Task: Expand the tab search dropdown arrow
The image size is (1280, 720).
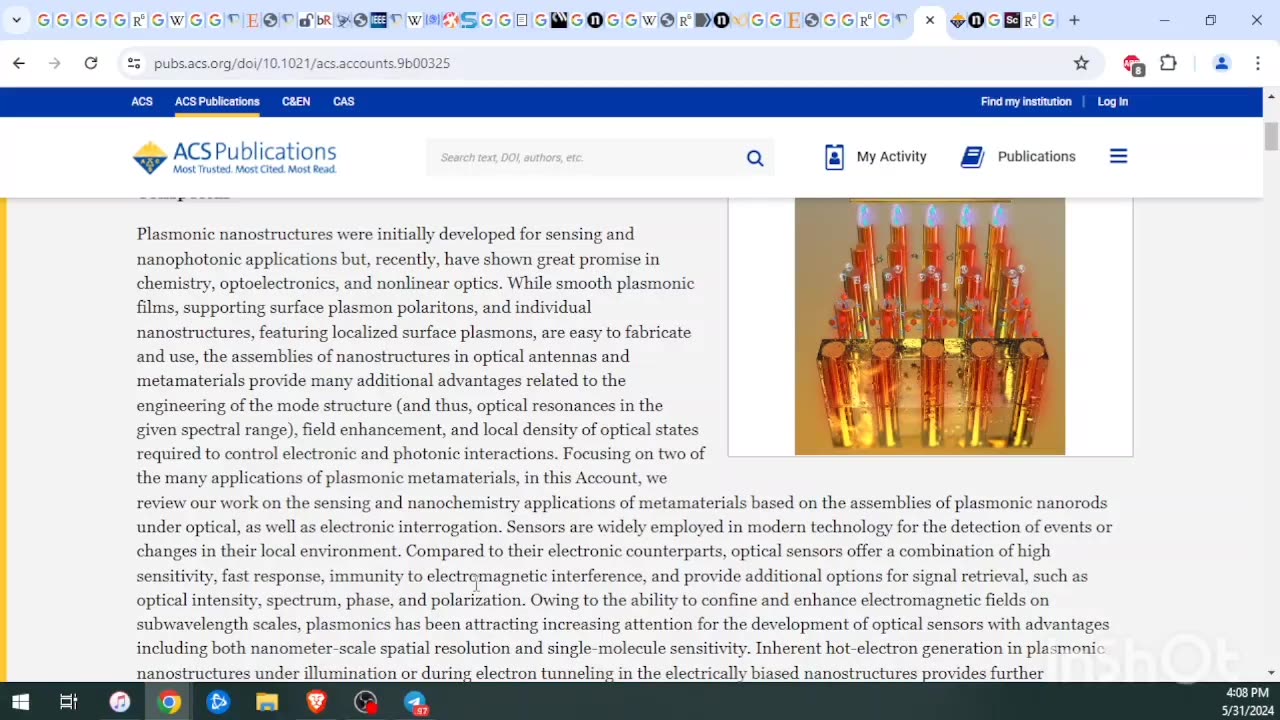Action: 16,20
